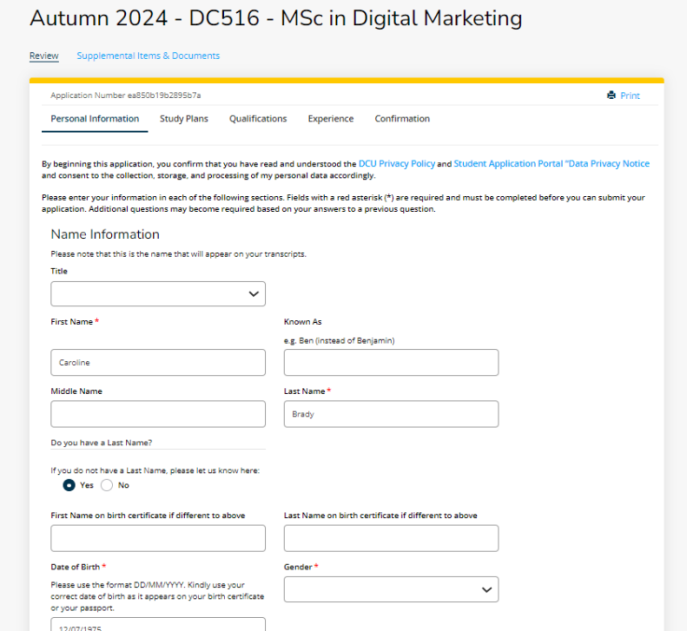Open Student Application Portal Data Privacy Notice

(551, 163)
